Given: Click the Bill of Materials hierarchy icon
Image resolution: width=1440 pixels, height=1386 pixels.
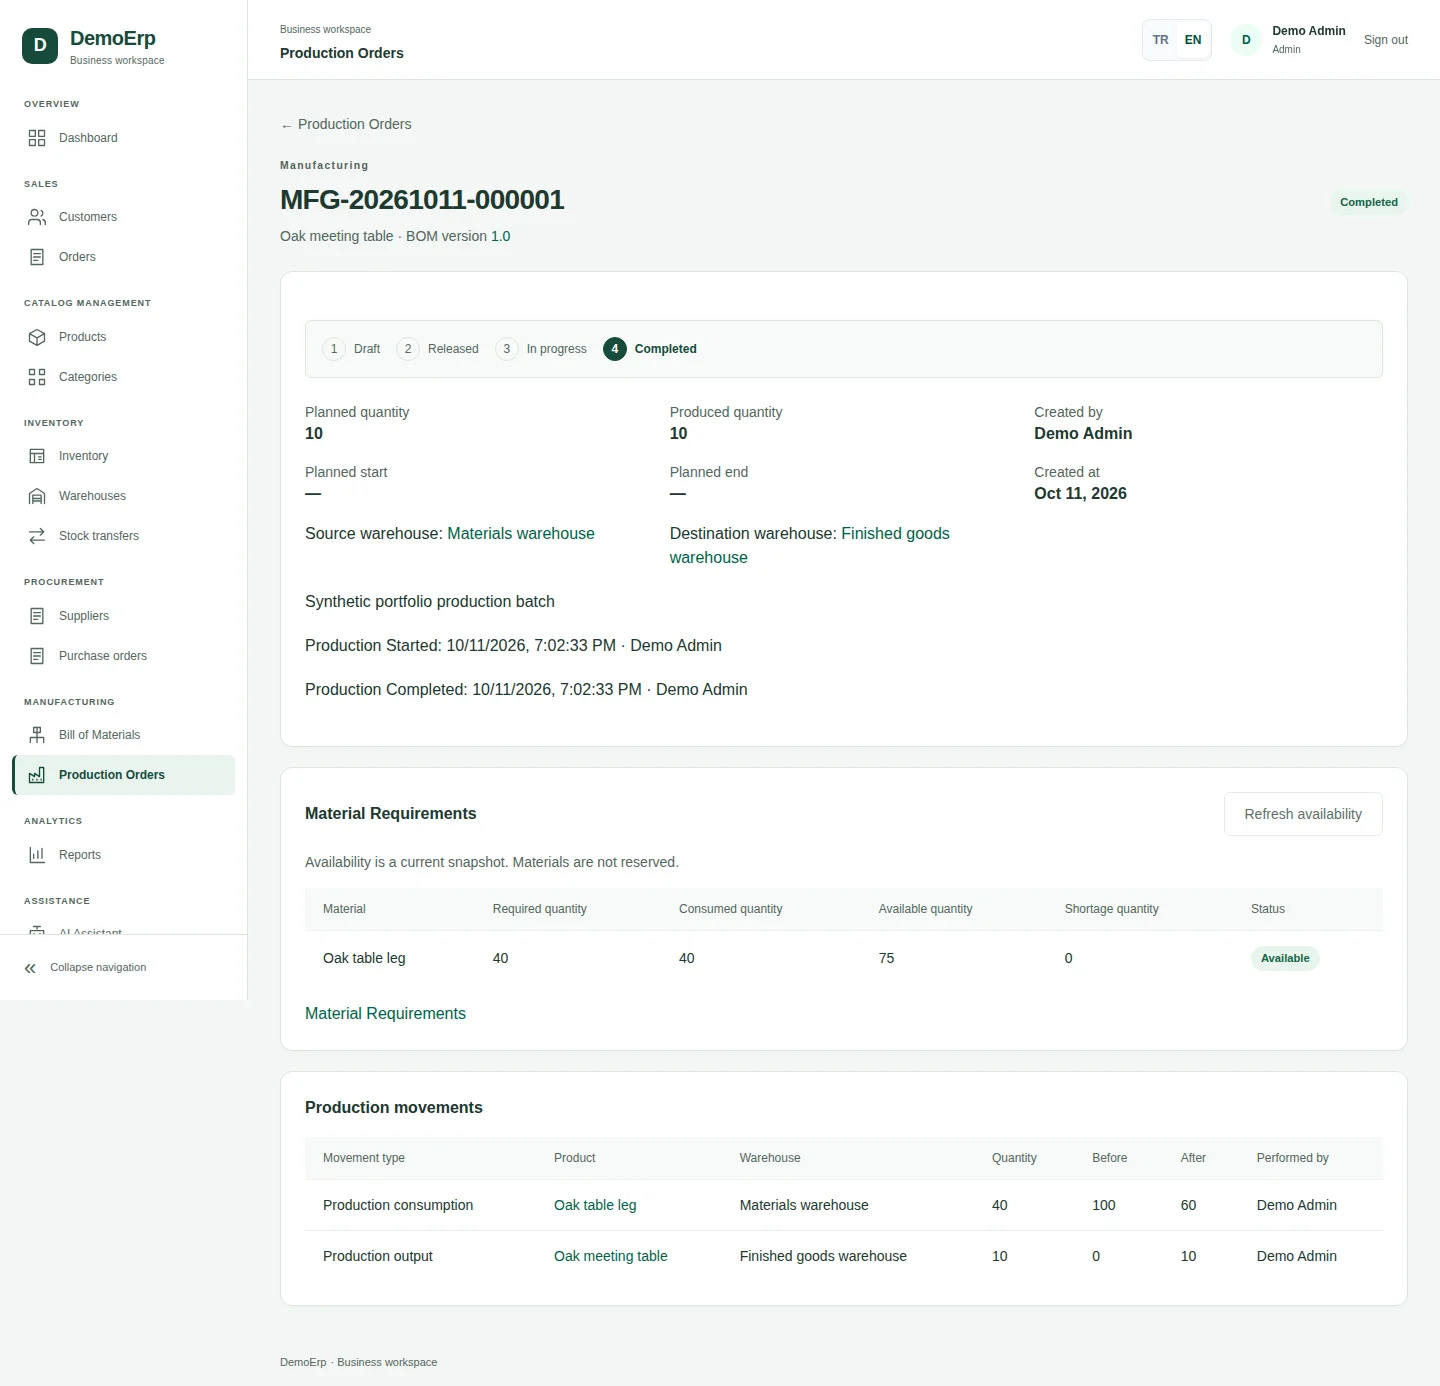Looking at the screenshot, I should tap(37, 735).
